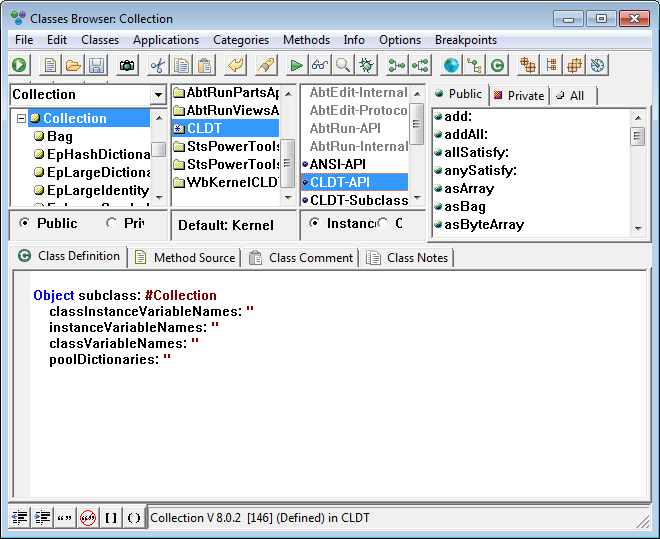The height and width of the screenshot is (539, 660).
Task: Click the parentheses icon in bottom toolbar
Action: pyautogui.click(x=133, y=517)
